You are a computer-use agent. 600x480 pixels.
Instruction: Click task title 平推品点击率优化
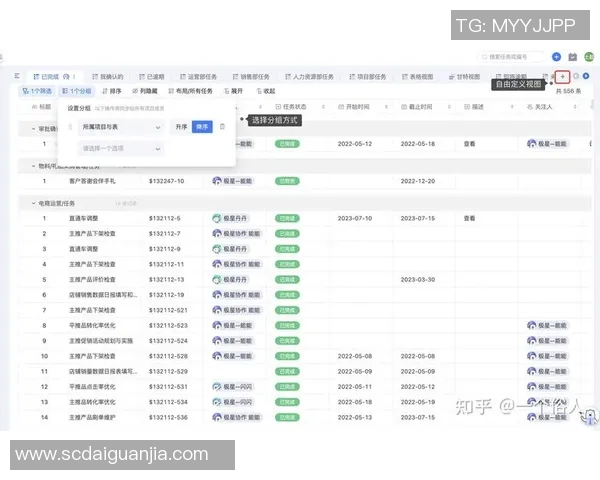click(92, 387)
